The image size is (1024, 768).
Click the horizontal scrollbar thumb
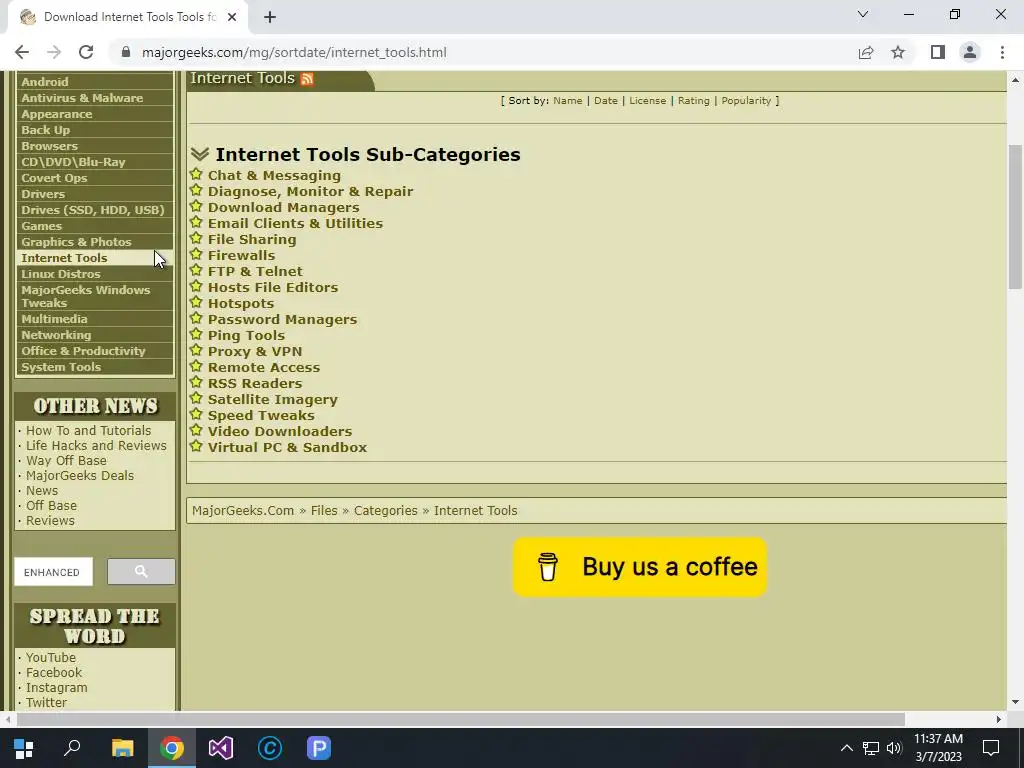click(460, 719)
